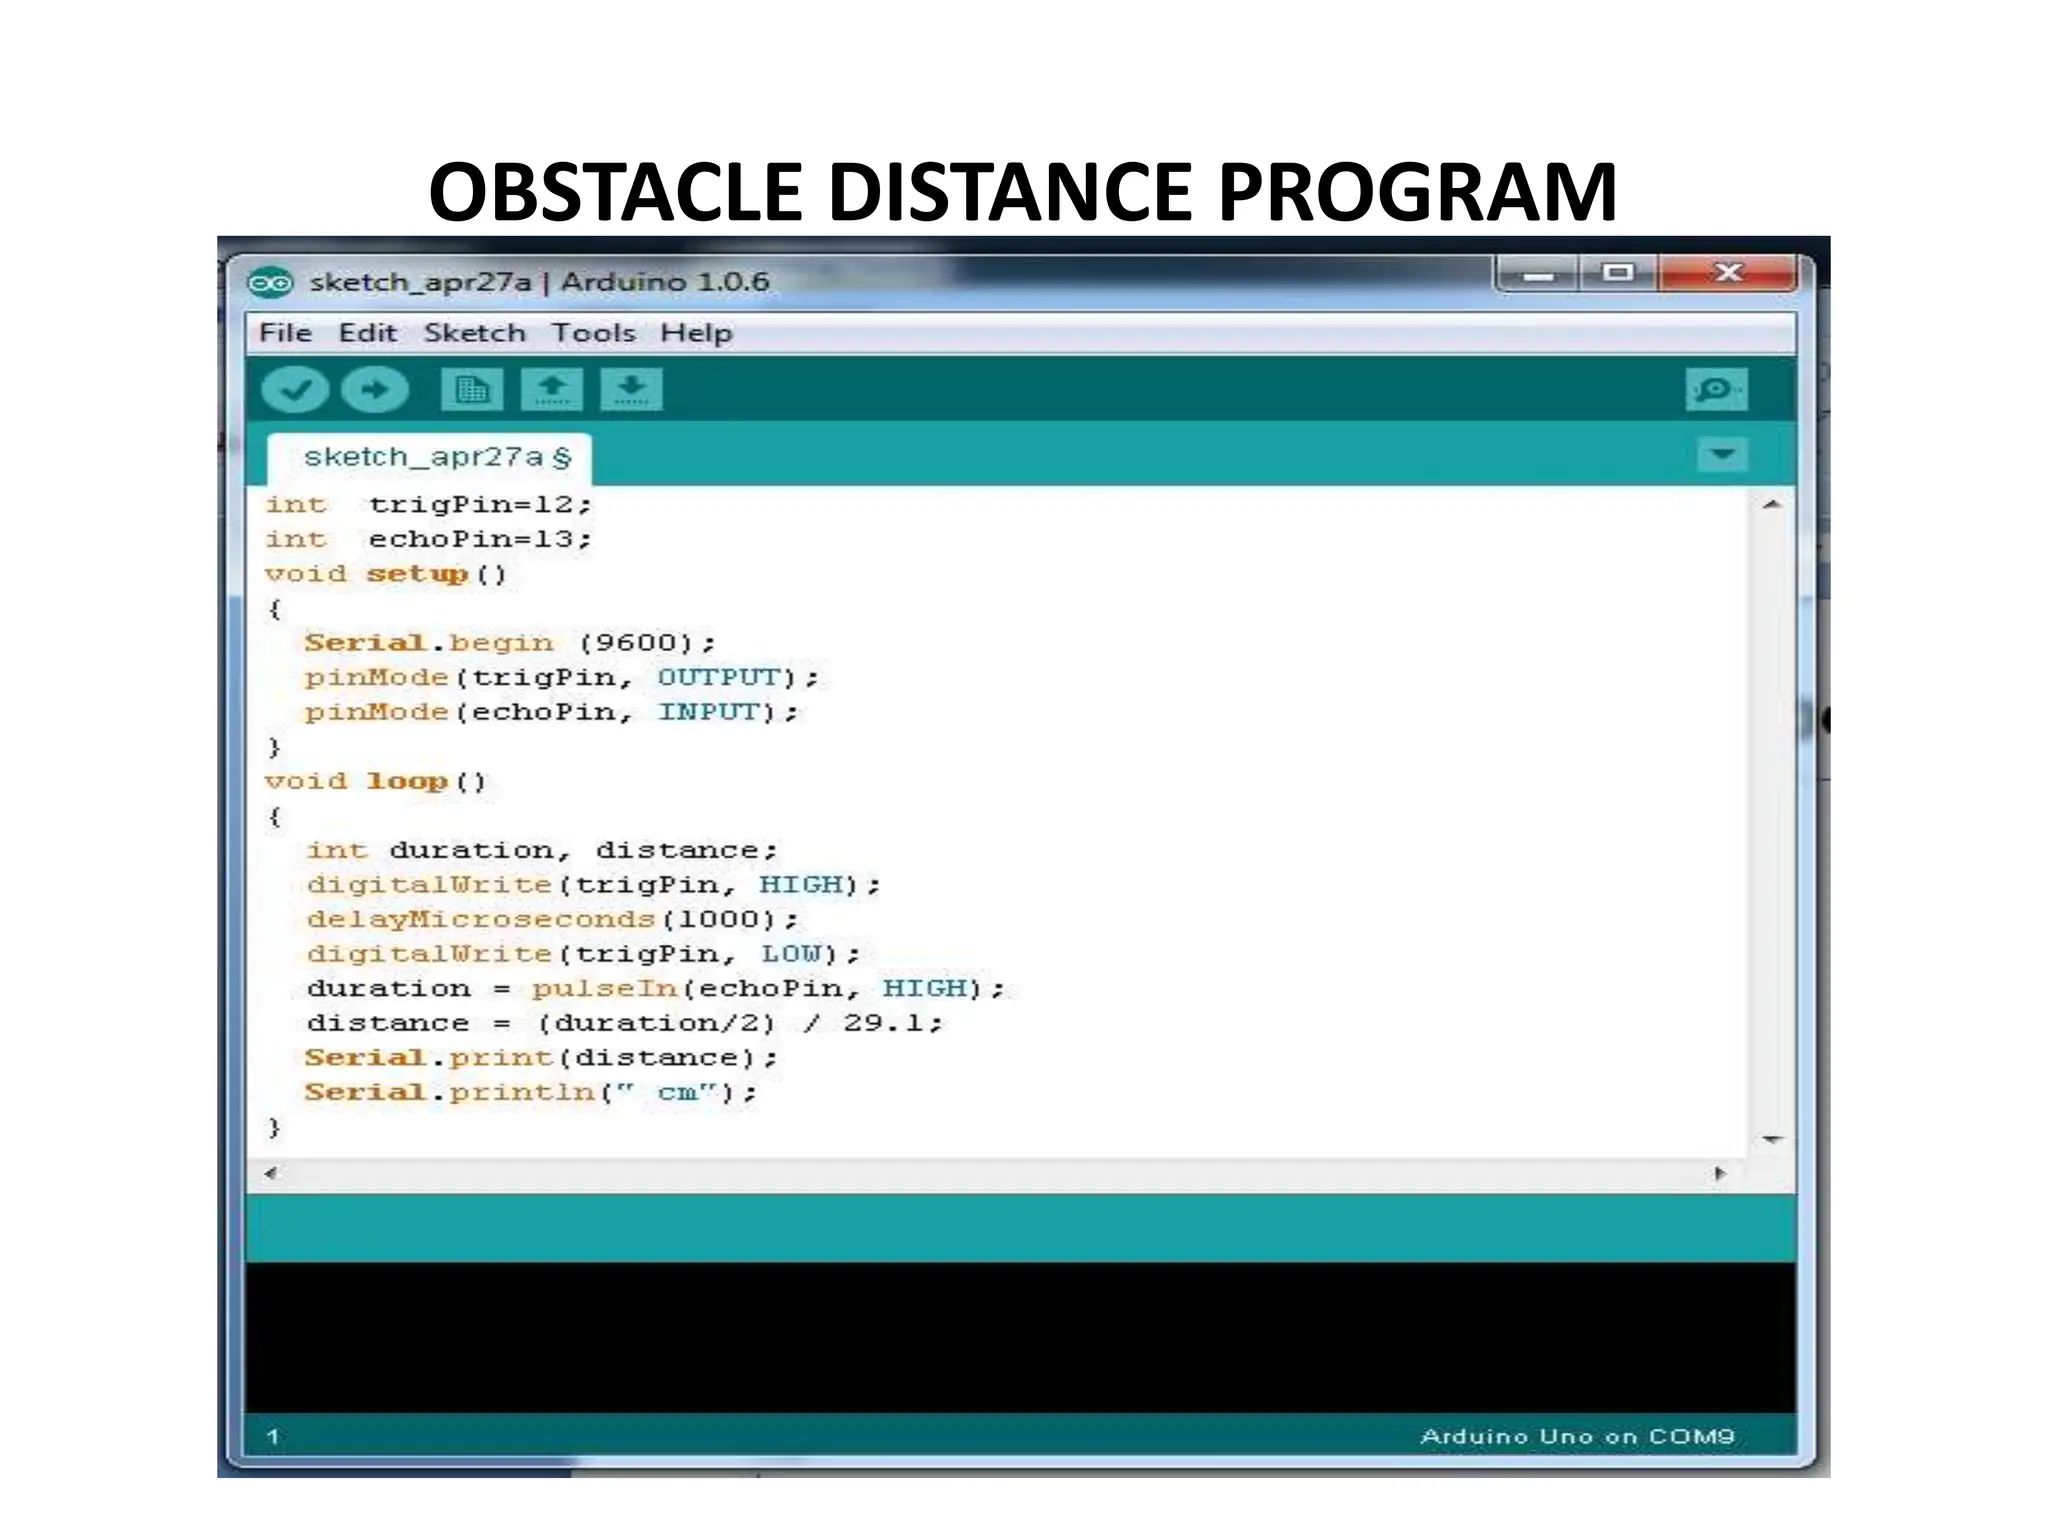
Task: Click the Save sketch down-arrow icon
Action: pyautogui.click(x=631, y=389)
